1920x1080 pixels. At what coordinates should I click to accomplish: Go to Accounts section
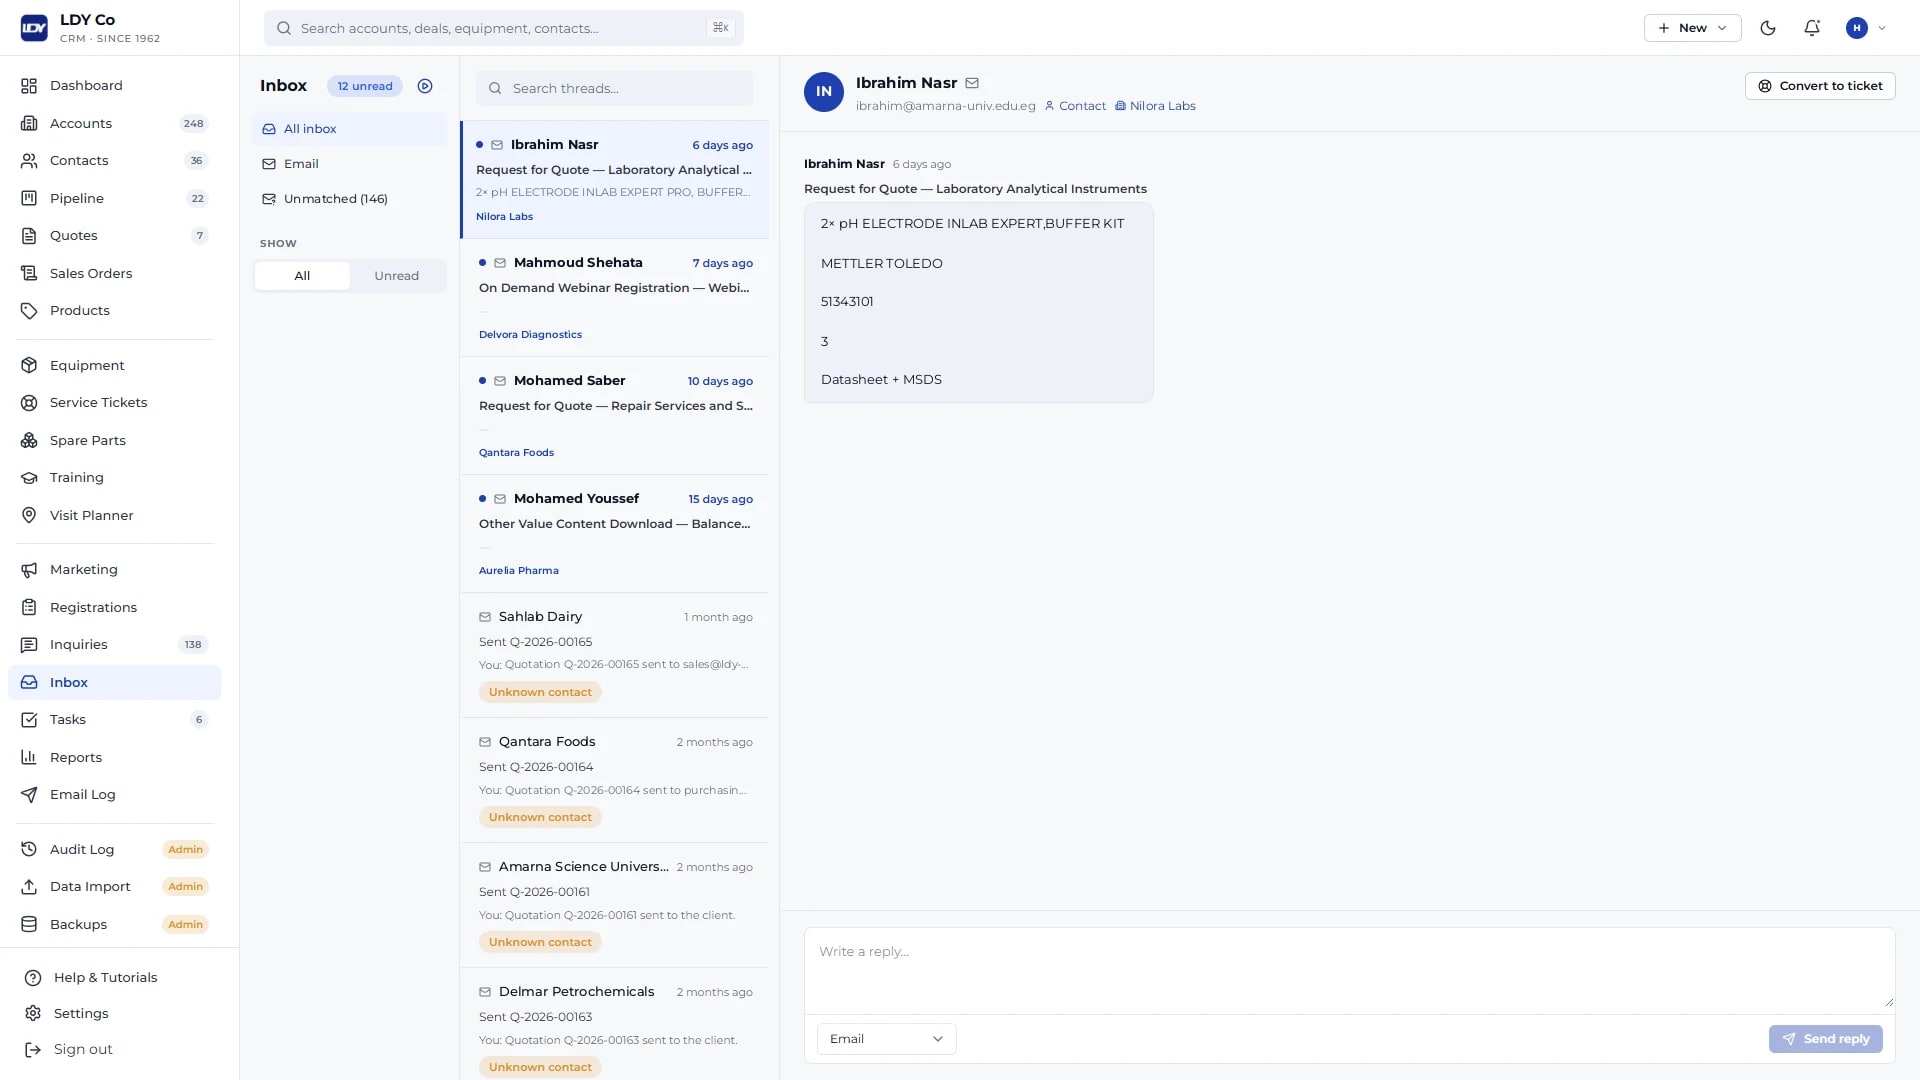tap(114, 124)
